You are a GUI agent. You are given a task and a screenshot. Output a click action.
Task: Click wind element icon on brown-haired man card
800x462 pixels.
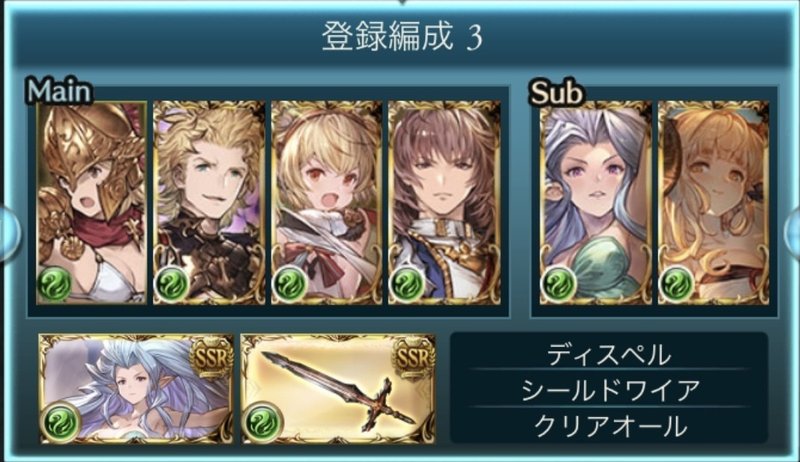point(407,283)
